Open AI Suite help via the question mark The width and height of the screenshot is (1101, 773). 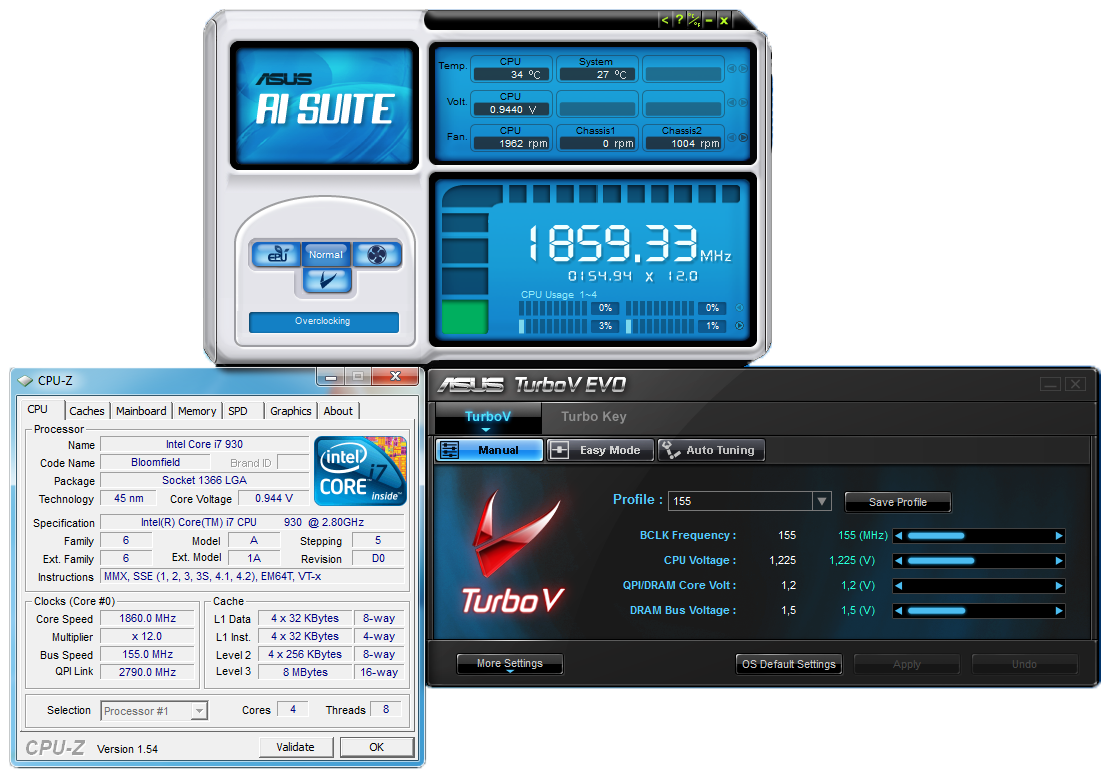coord(679,20)
